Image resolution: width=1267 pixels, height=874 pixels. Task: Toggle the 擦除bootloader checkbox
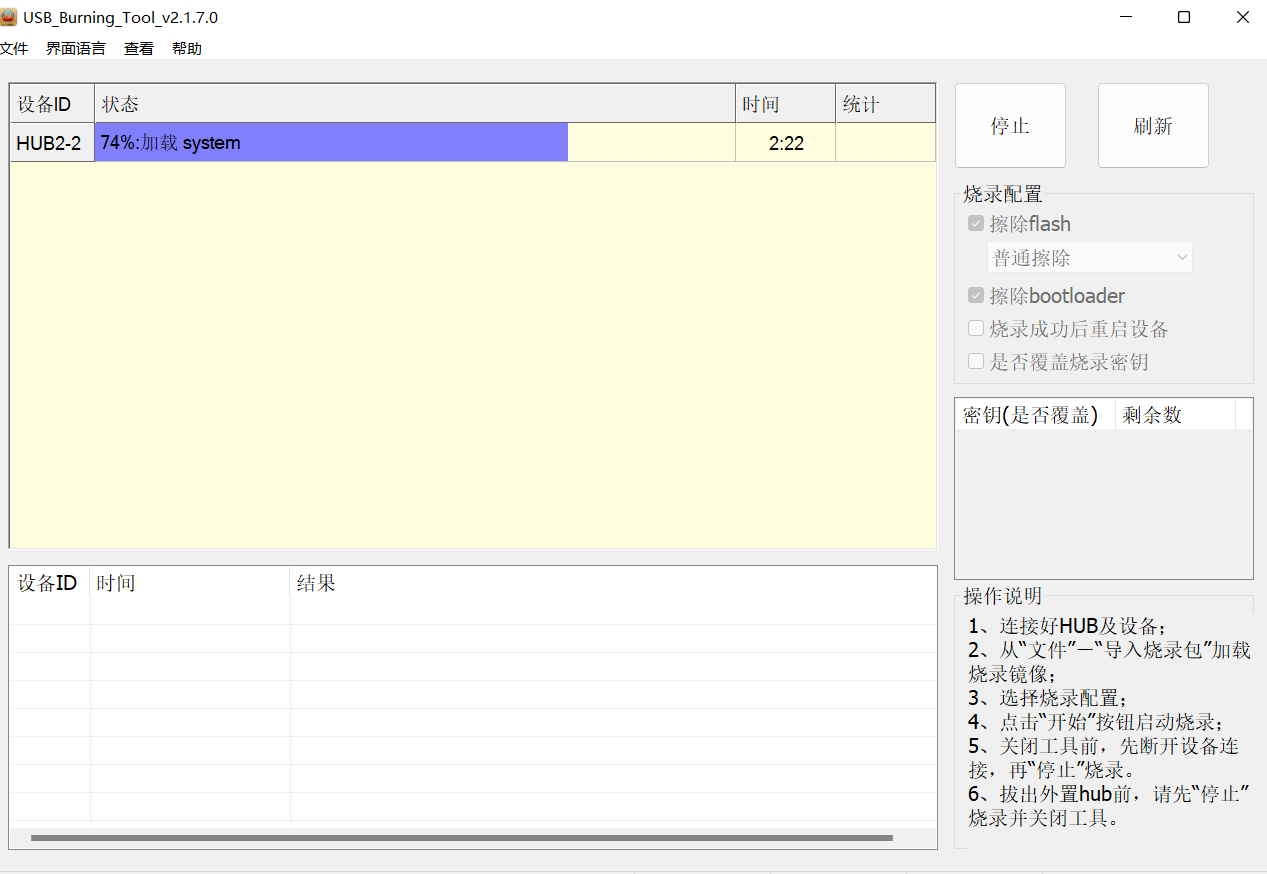pyautogui.click(x=976, y=296)
